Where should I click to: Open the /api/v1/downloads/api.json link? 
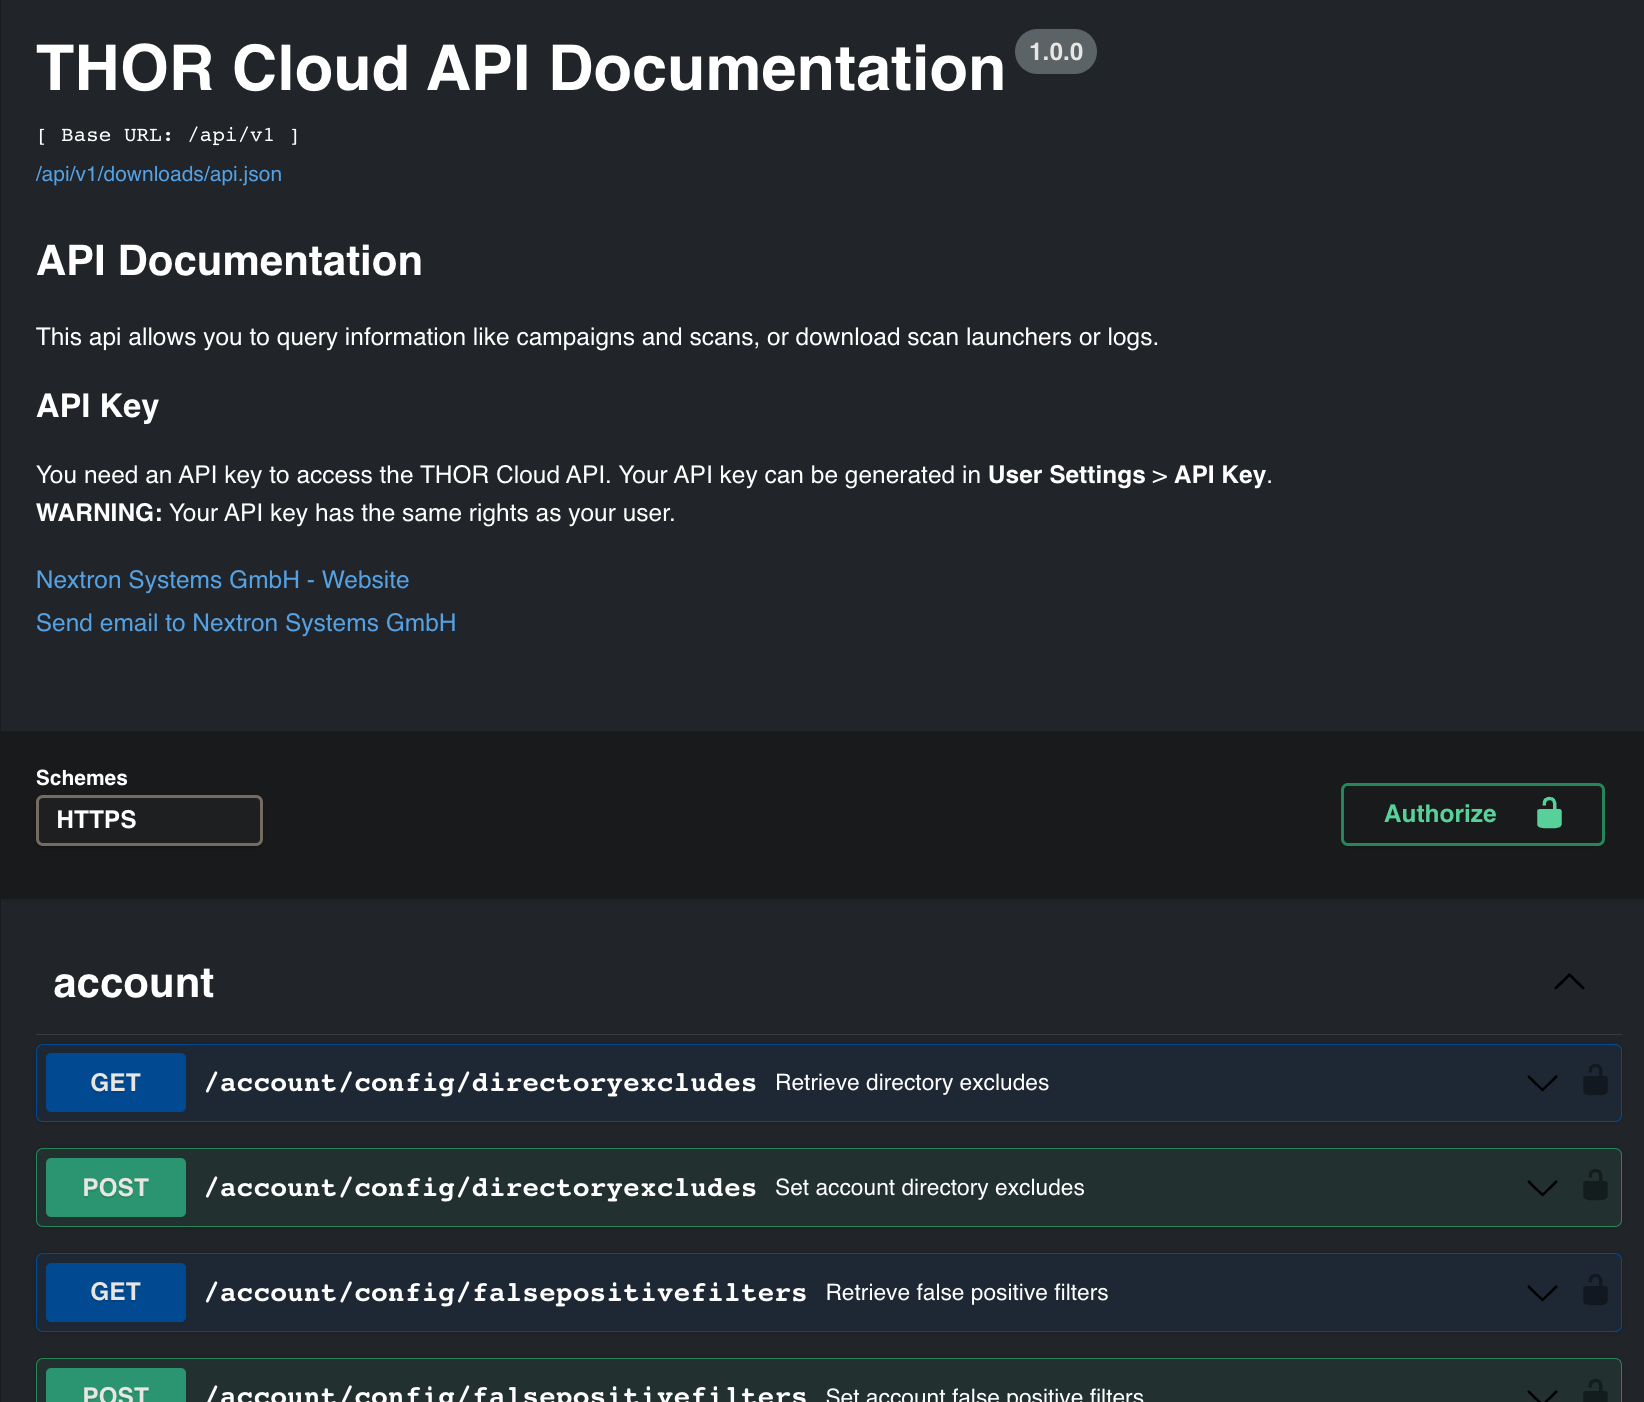[x=159, y=174]
